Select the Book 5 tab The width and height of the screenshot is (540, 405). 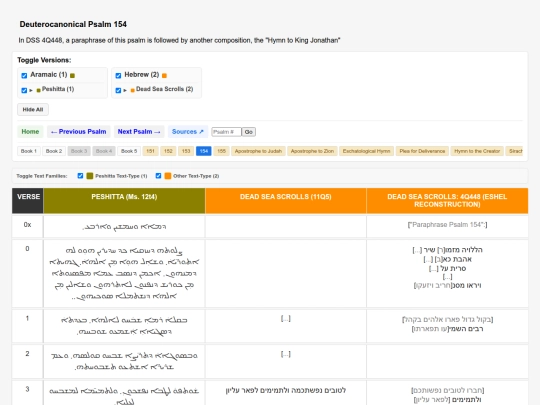tap(129, 151)
